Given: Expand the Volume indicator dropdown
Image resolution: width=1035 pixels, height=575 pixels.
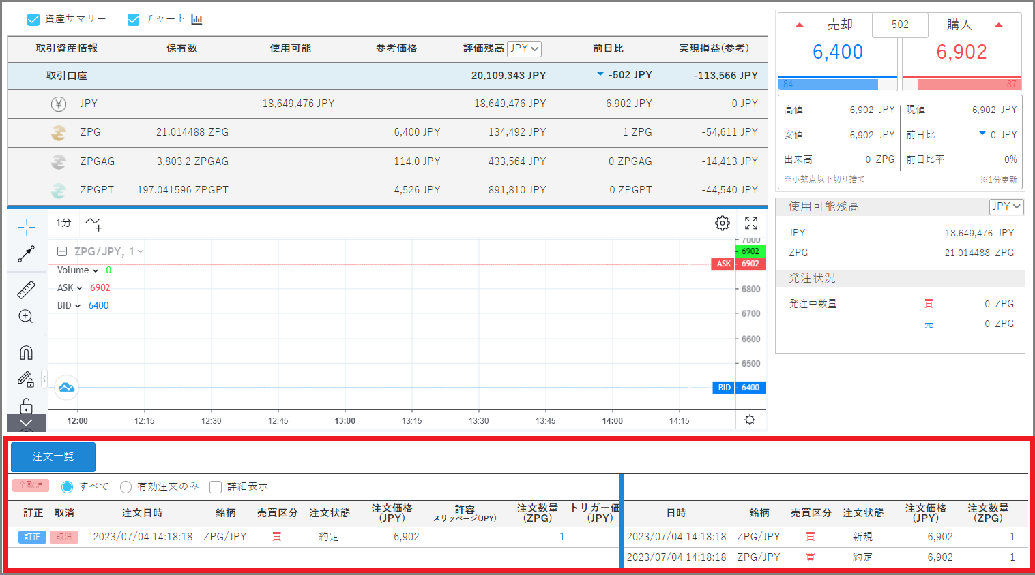Looking at the screenshot, I should [x=96, y=271].
